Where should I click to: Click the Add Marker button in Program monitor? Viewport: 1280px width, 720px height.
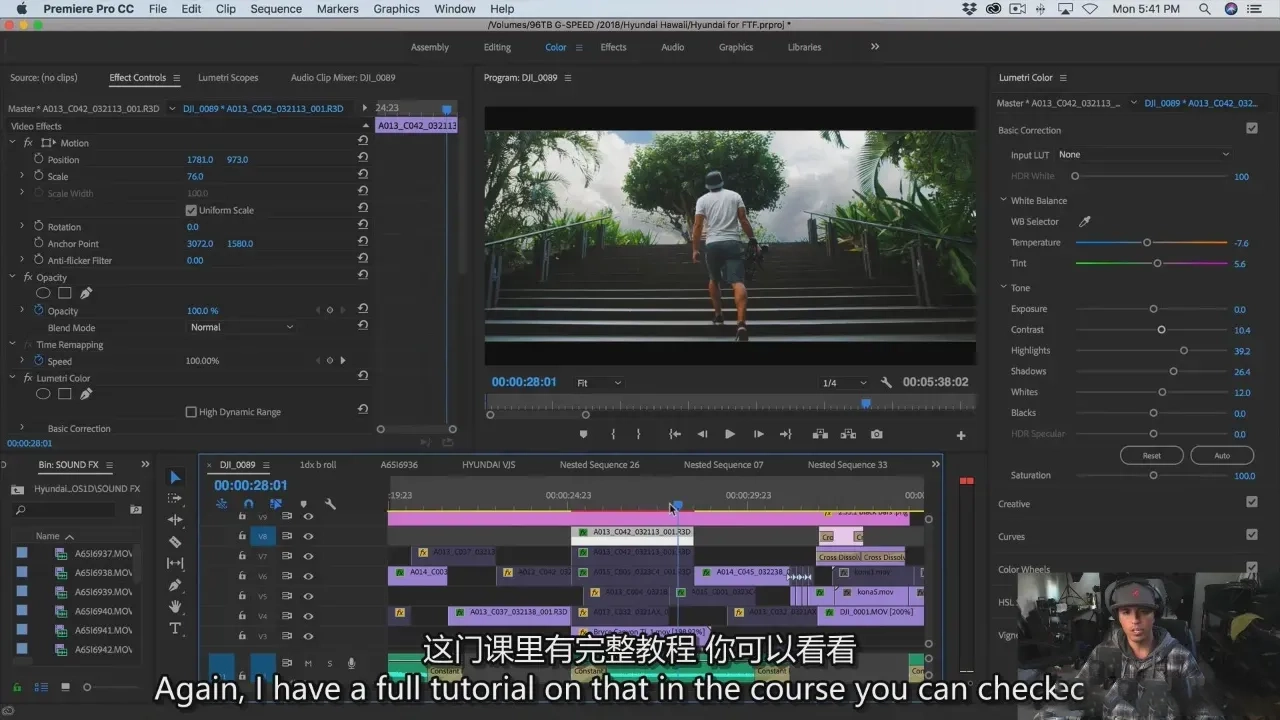pyautogui.click(x=584, y=434)
